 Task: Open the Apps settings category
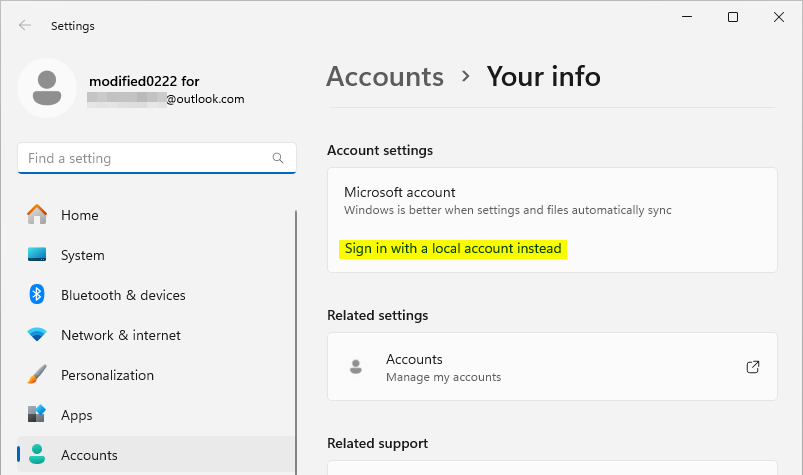click(x=156, y=415)
